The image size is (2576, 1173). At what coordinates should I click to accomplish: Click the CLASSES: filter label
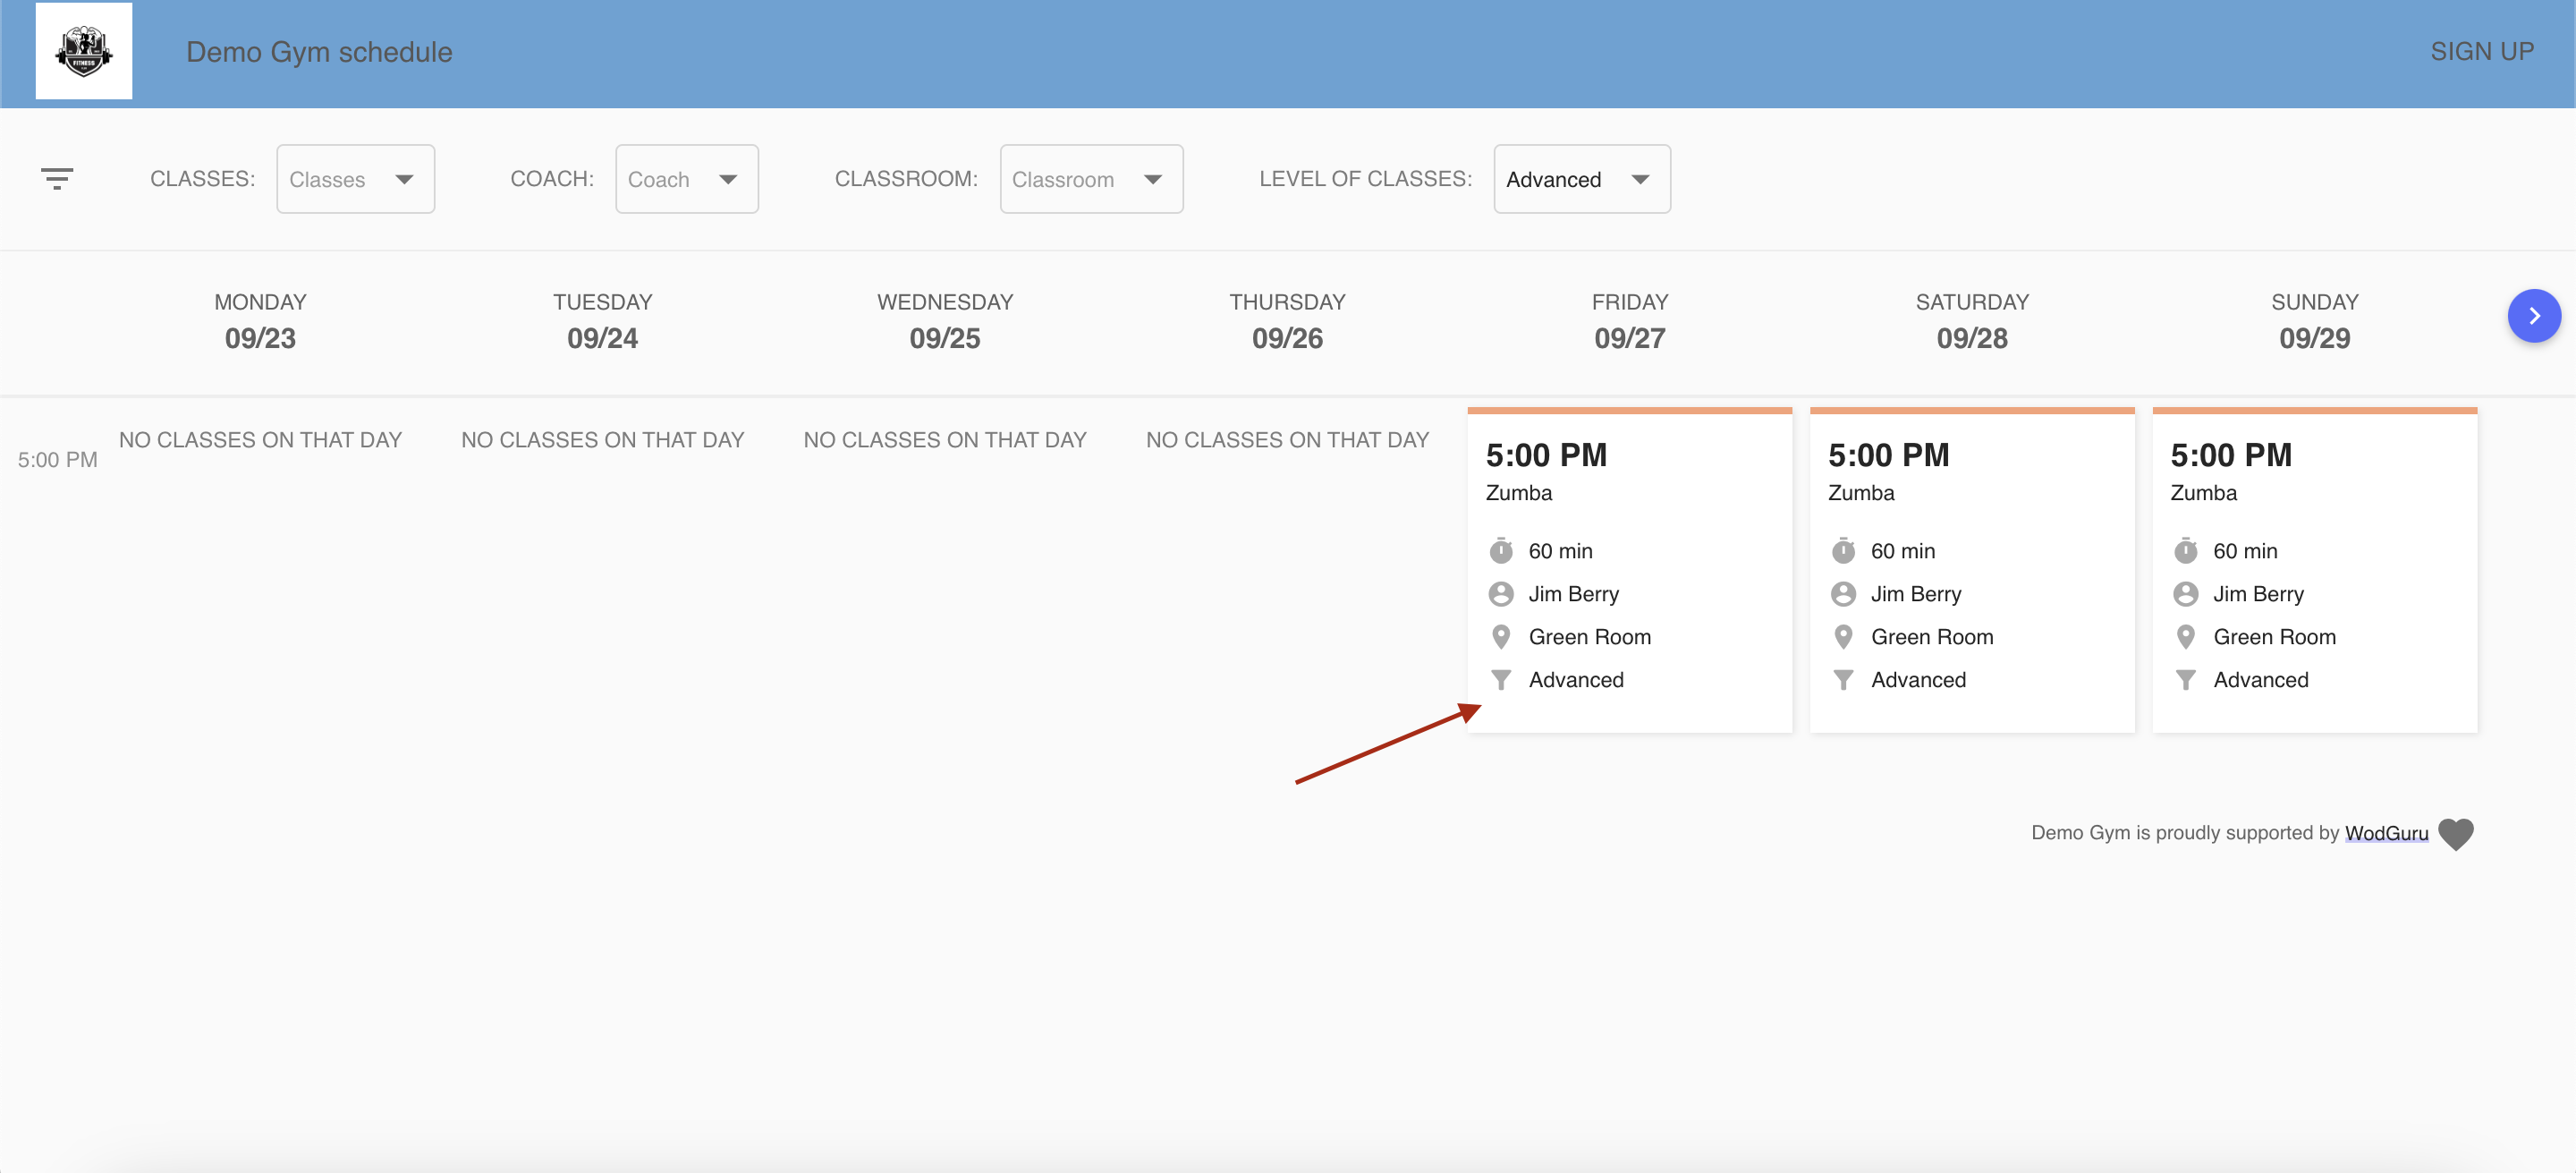(202, 179)
